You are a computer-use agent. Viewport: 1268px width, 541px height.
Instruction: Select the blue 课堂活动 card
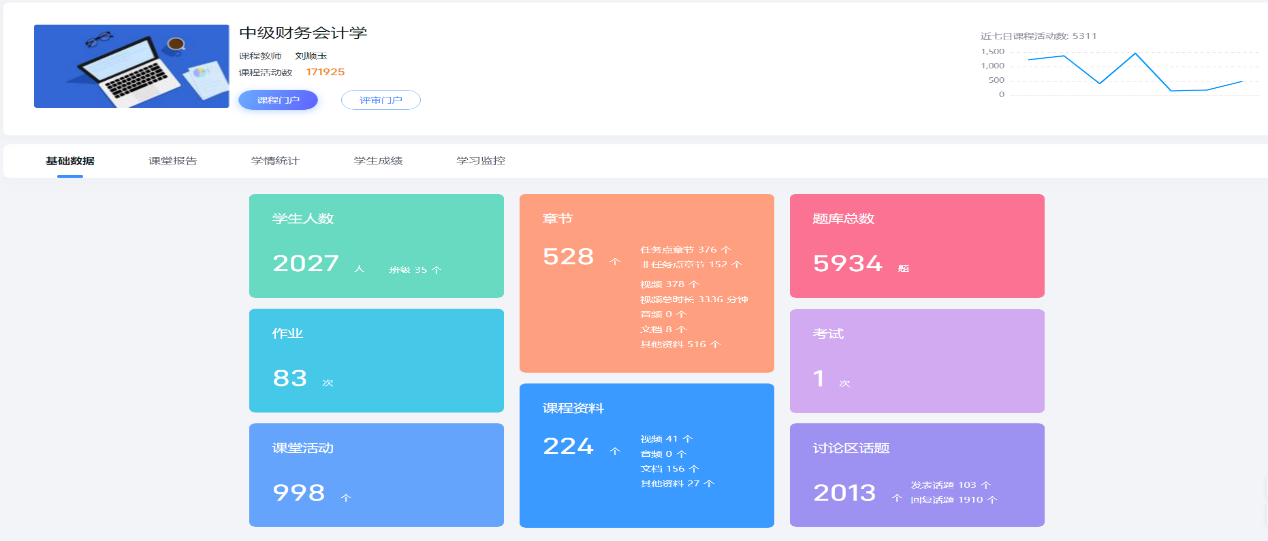click(376, 475)
